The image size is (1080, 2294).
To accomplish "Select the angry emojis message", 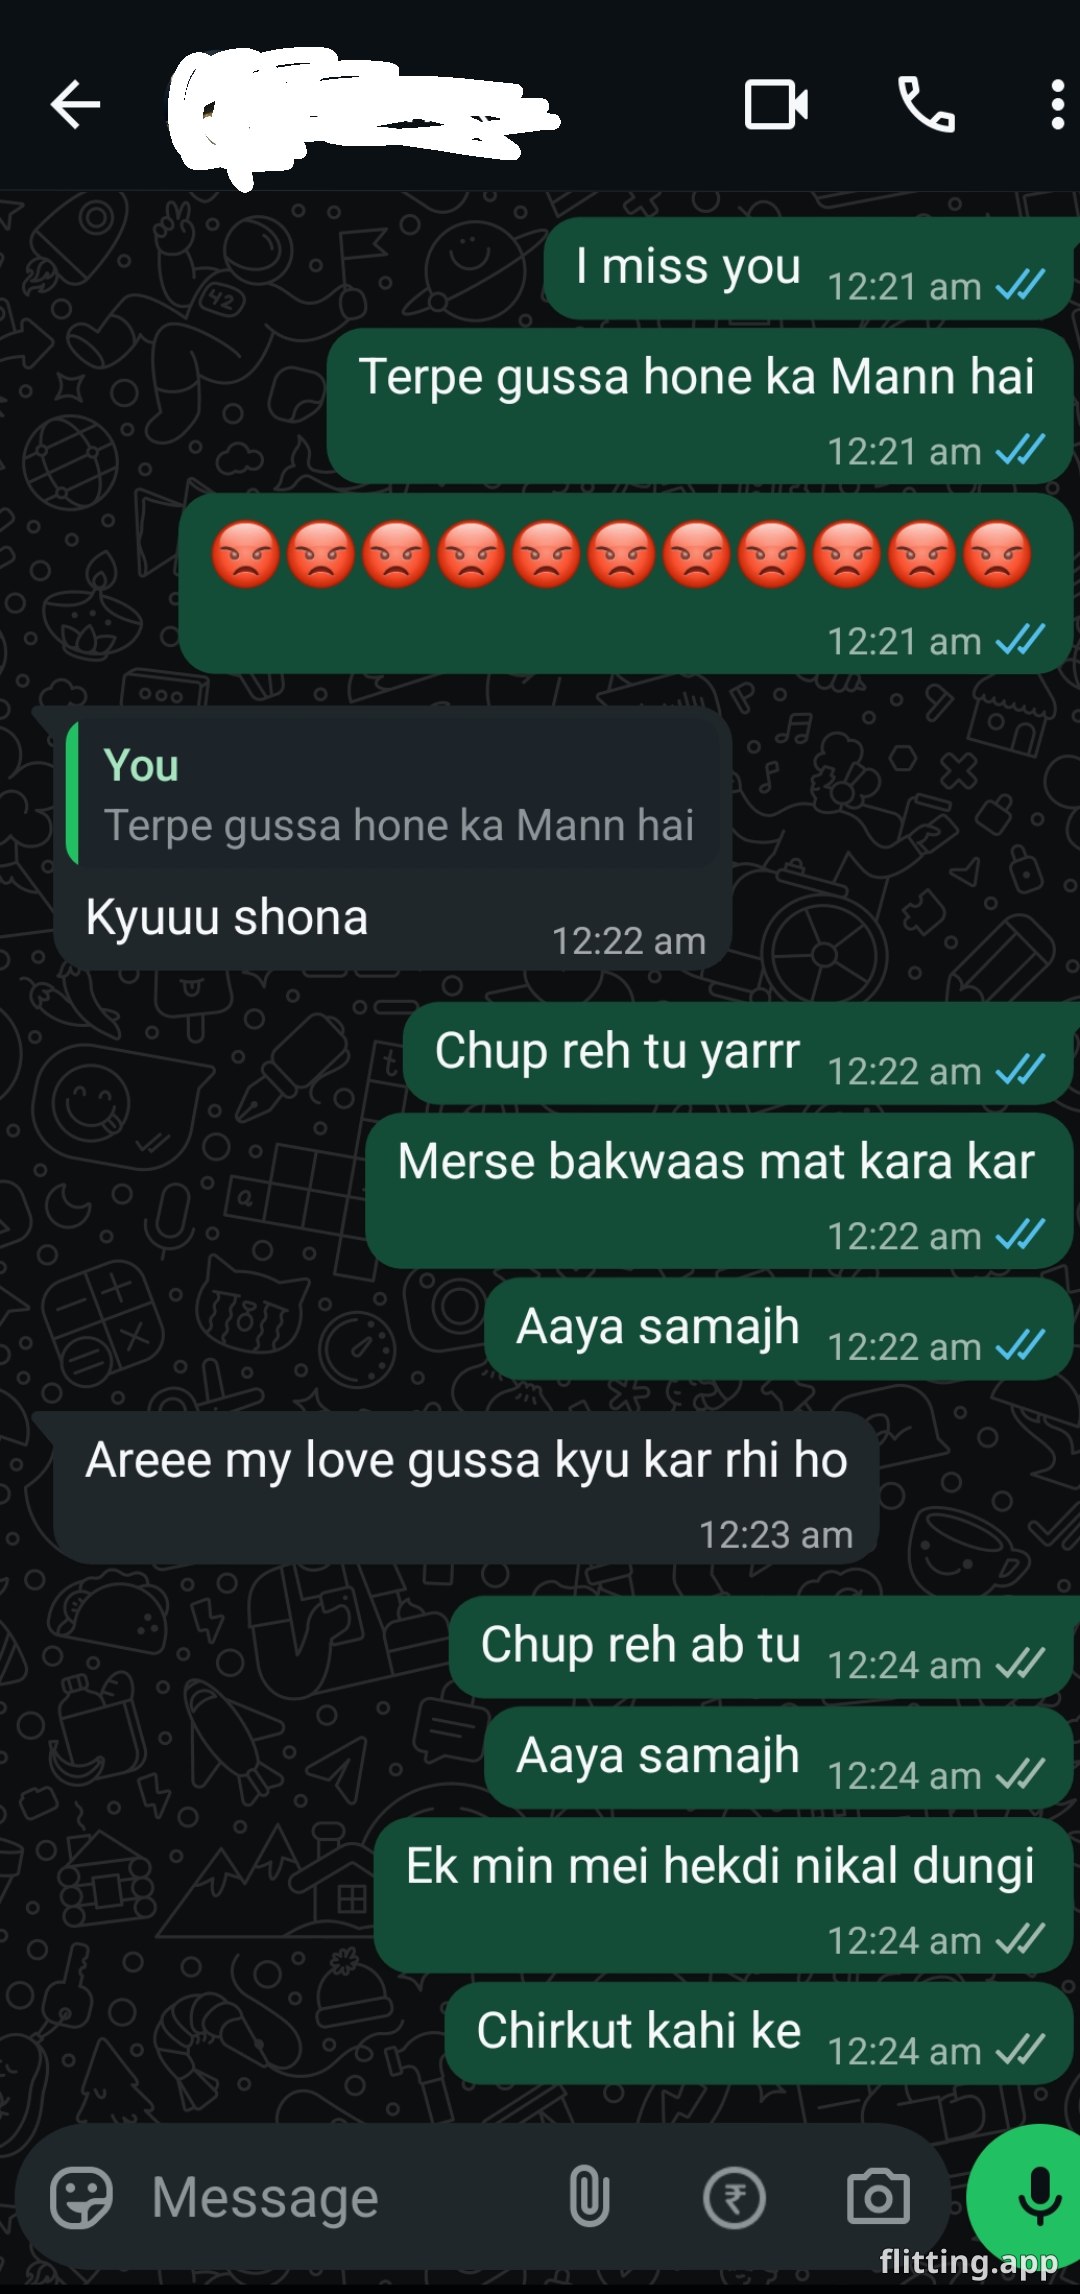I will pos(626,582).
